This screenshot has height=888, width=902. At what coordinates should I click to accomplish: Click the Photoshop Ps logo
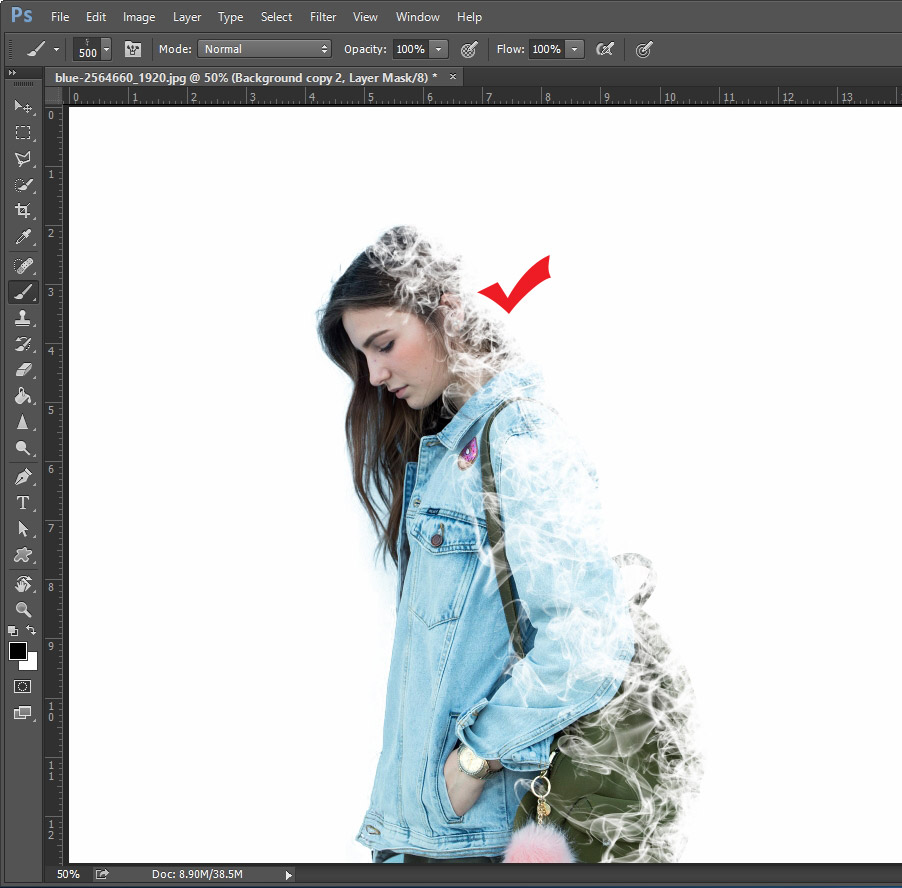click(22, 15)
